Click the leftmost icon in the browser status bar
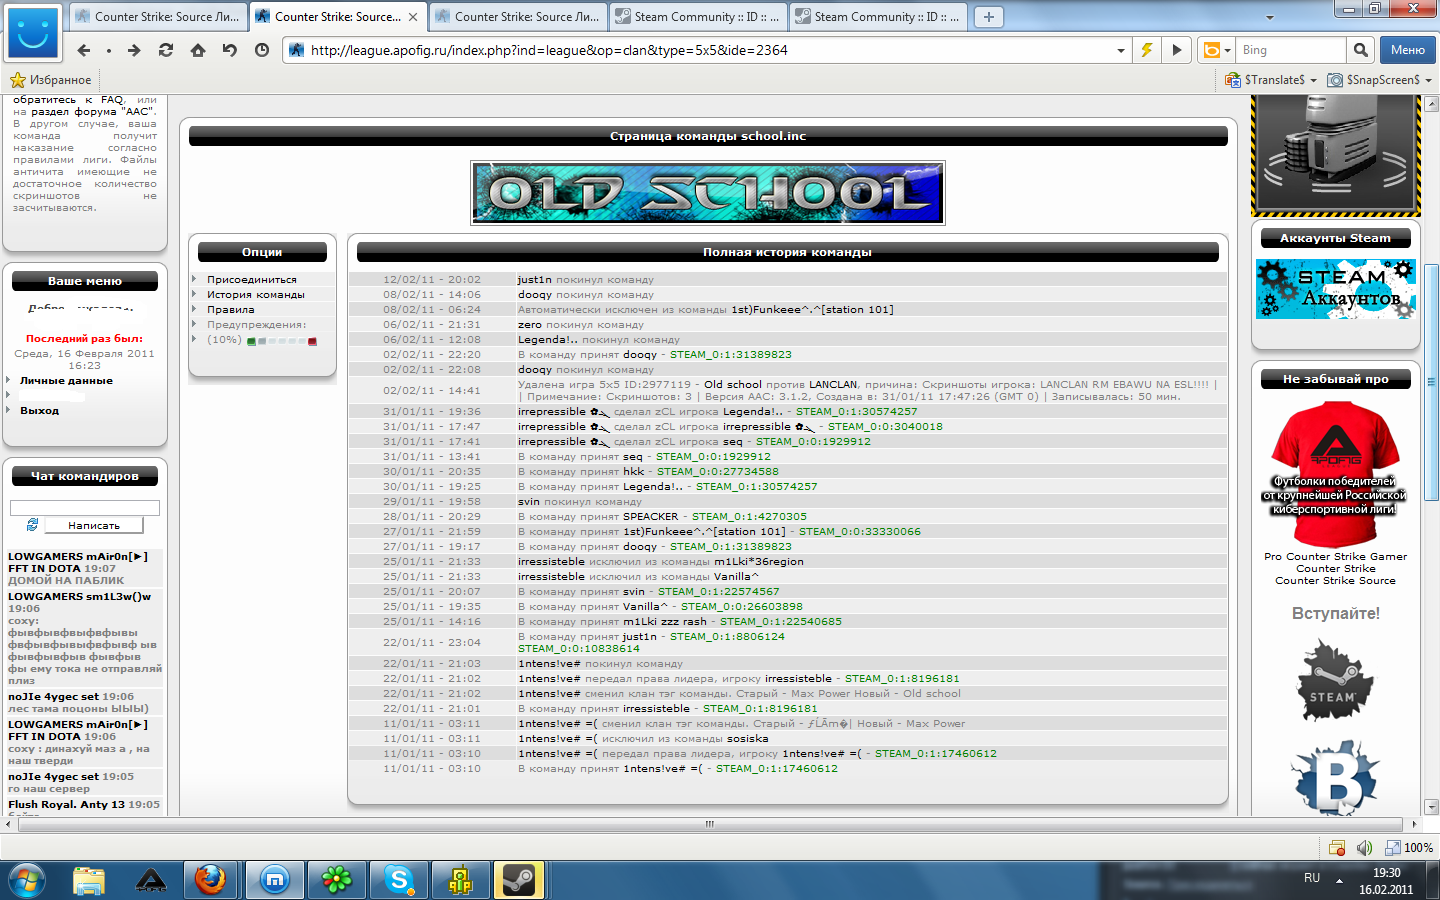The height and width of the screenshot is (900, 1440). [x=1337, y=848]
